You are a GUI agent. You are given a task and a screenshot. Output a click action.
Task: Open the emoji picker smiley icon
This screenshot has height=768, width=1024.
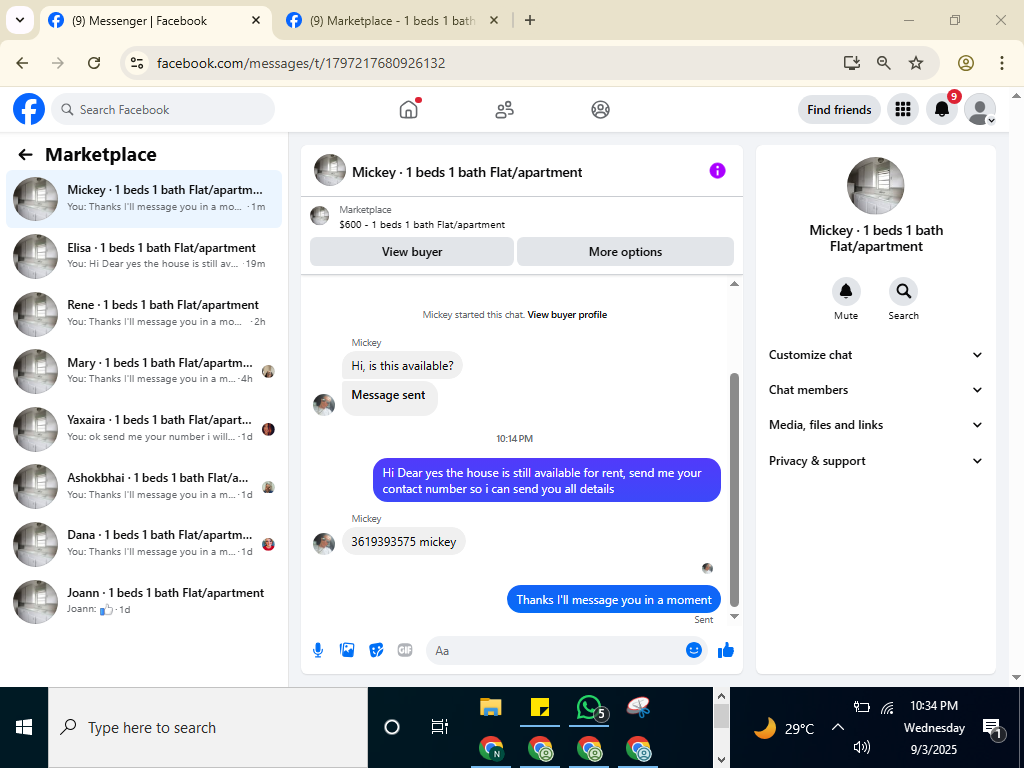[x=694, y=650]
